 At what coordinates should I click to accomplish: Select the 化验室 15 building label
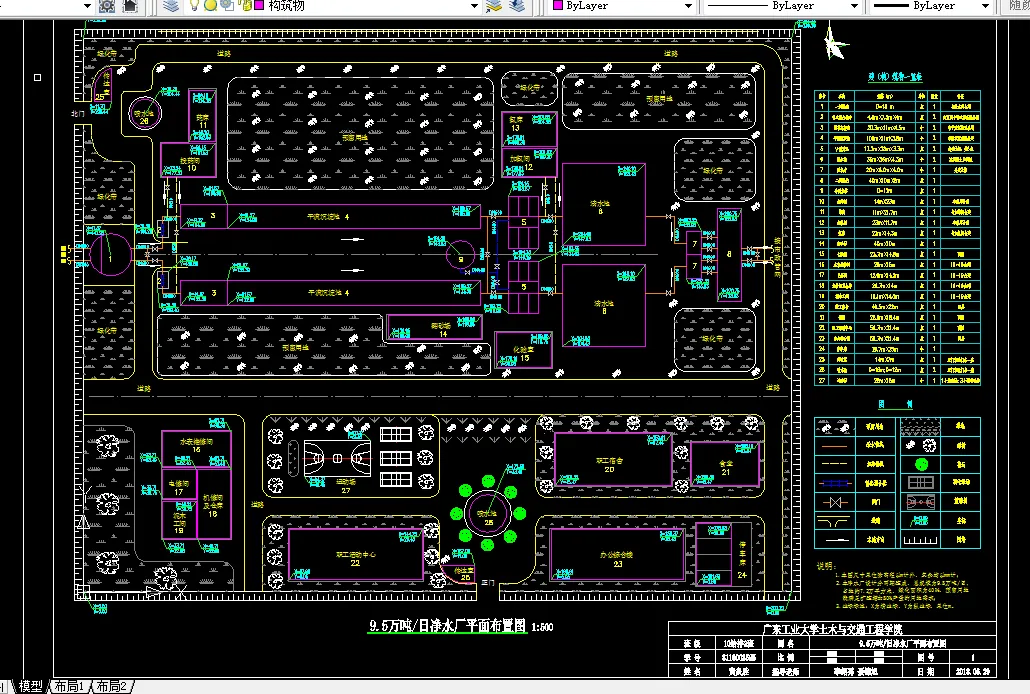pyautogui.click(x=524, y=354)
